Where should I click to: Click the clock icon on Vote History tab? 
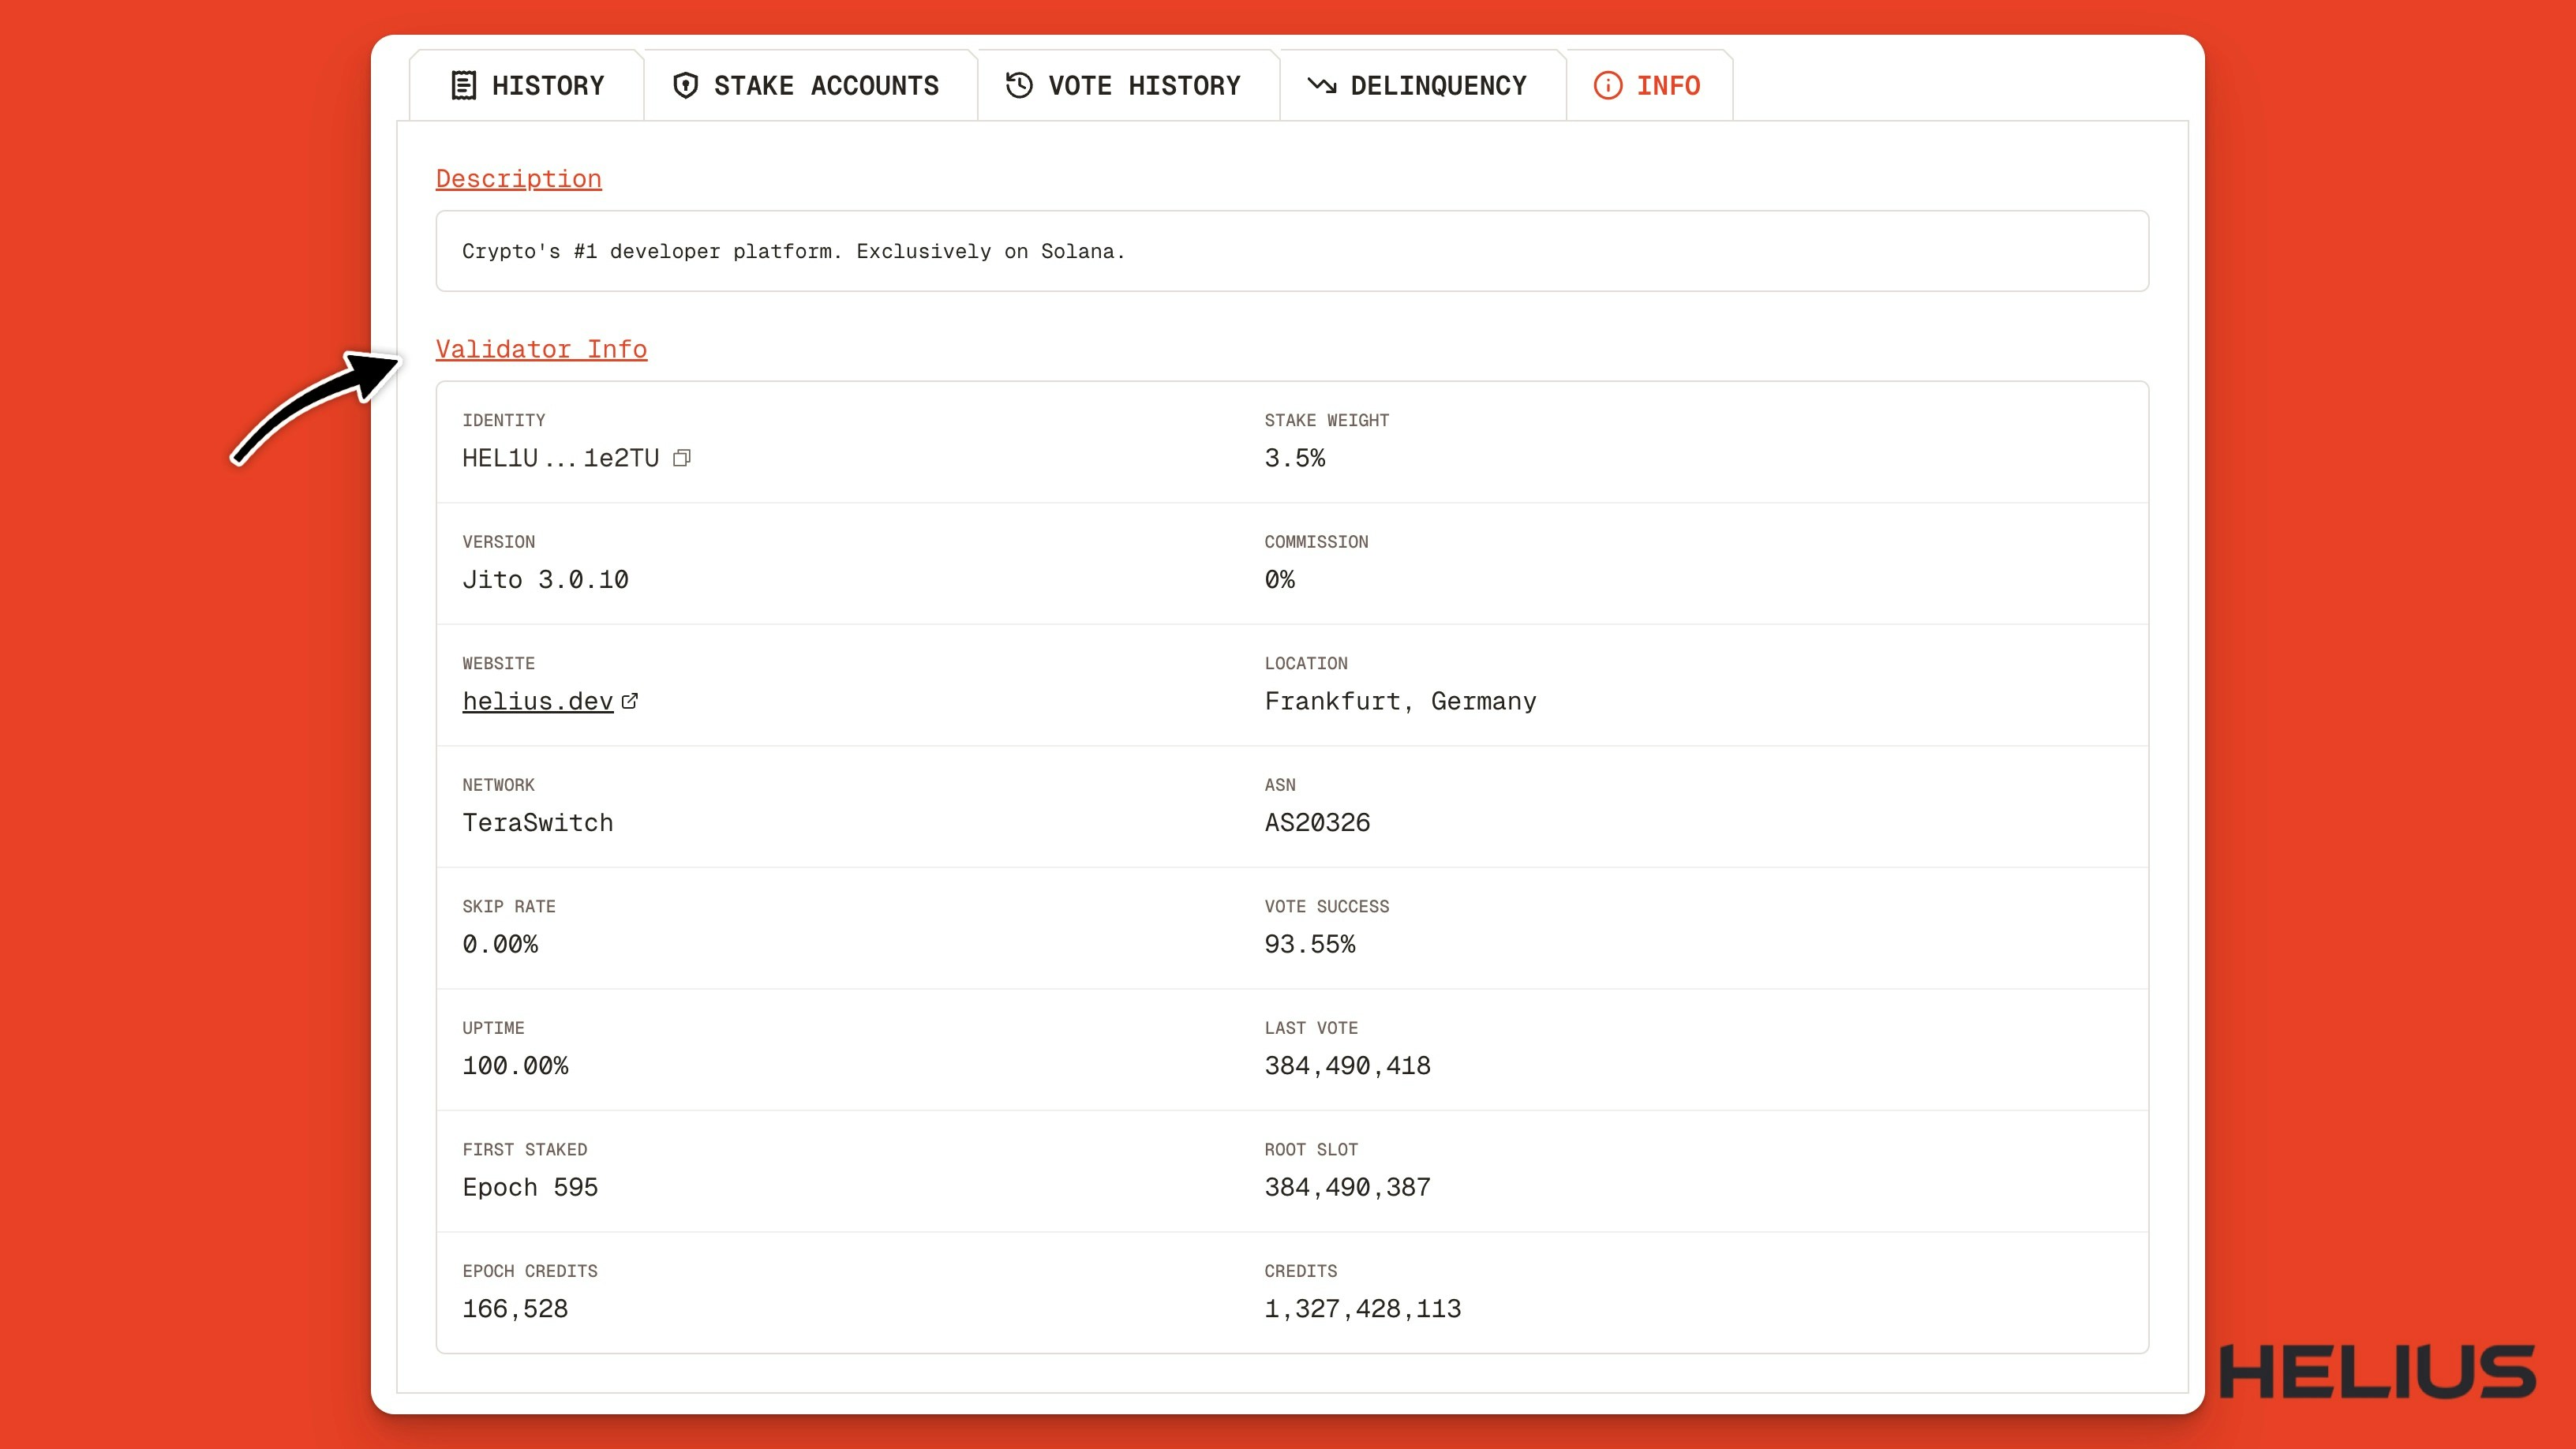point(1017,85)
